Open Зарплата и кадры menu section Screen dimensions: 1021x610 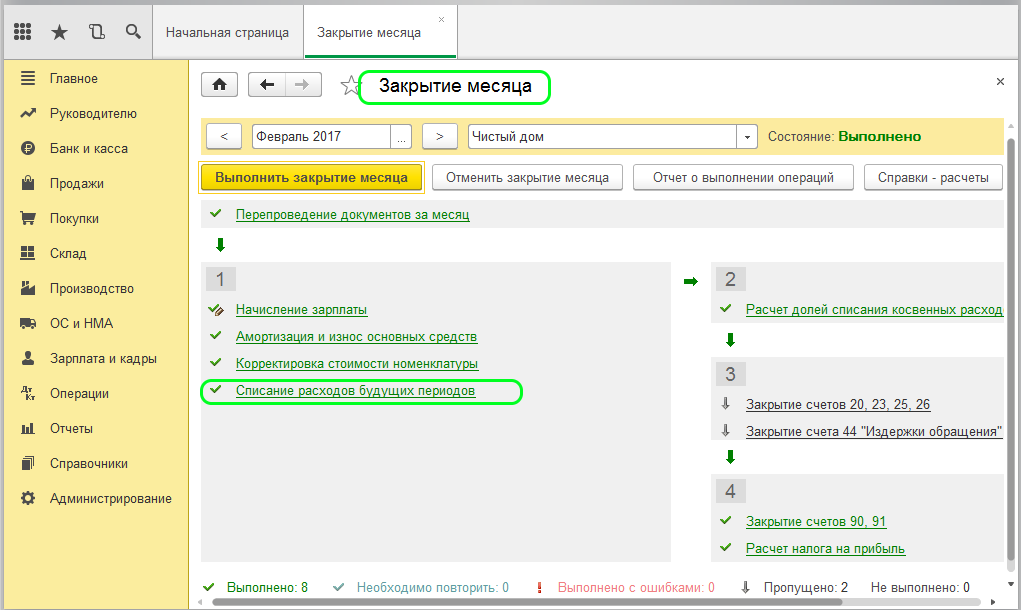[103, 358]
